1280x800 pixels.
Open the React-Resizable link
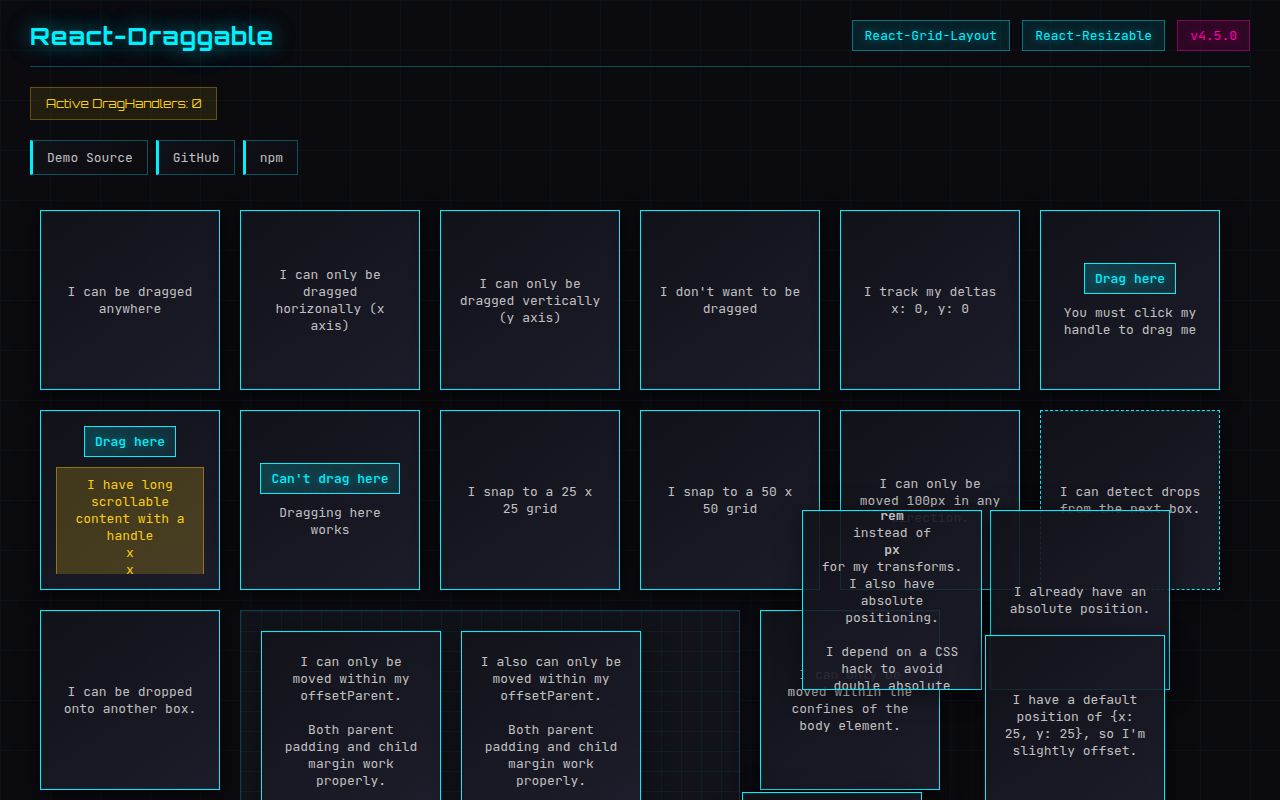click(1093, 36)
